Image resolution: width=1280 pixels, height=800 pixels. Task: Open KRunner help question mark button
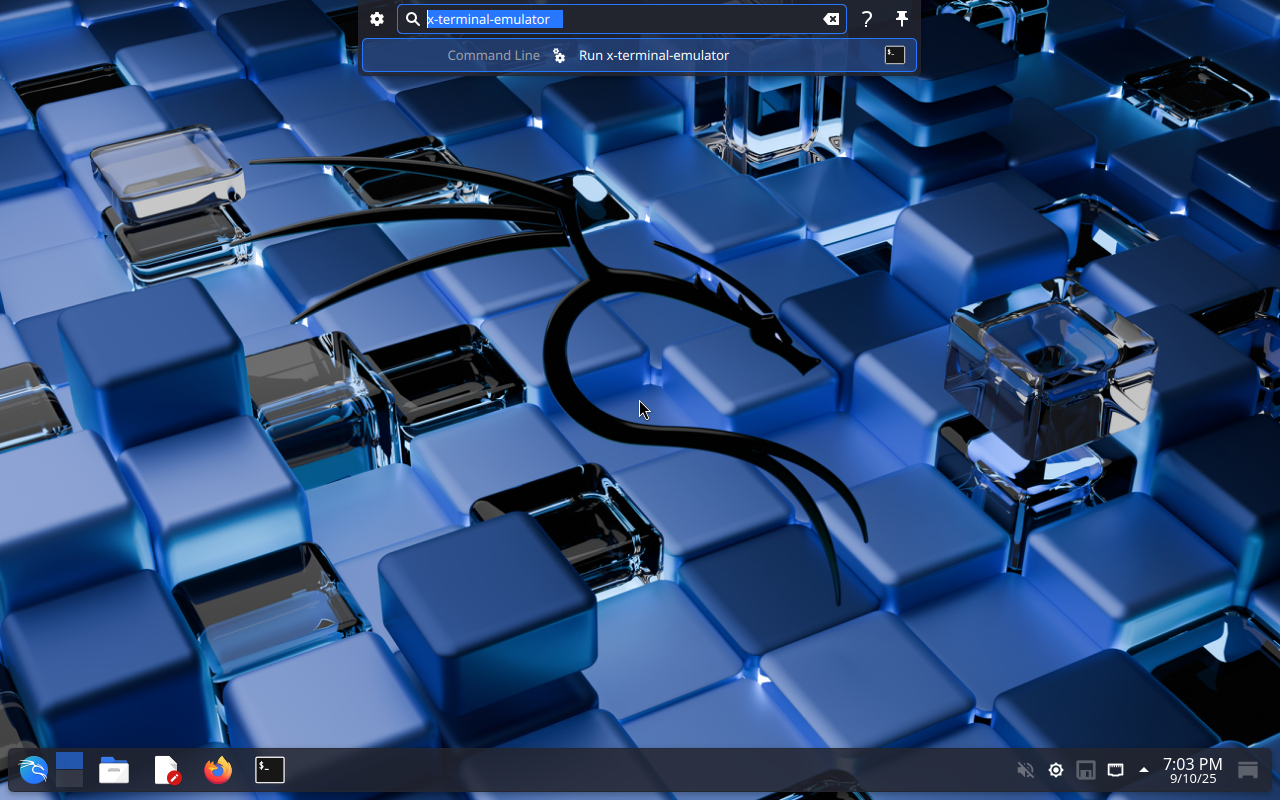[x=867, y=19]
